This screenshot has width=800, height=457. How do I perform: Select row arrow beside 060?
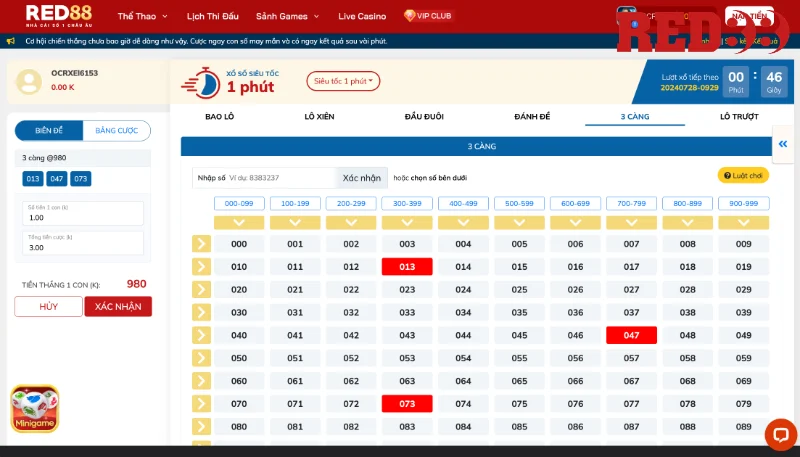tap(202, 381)
